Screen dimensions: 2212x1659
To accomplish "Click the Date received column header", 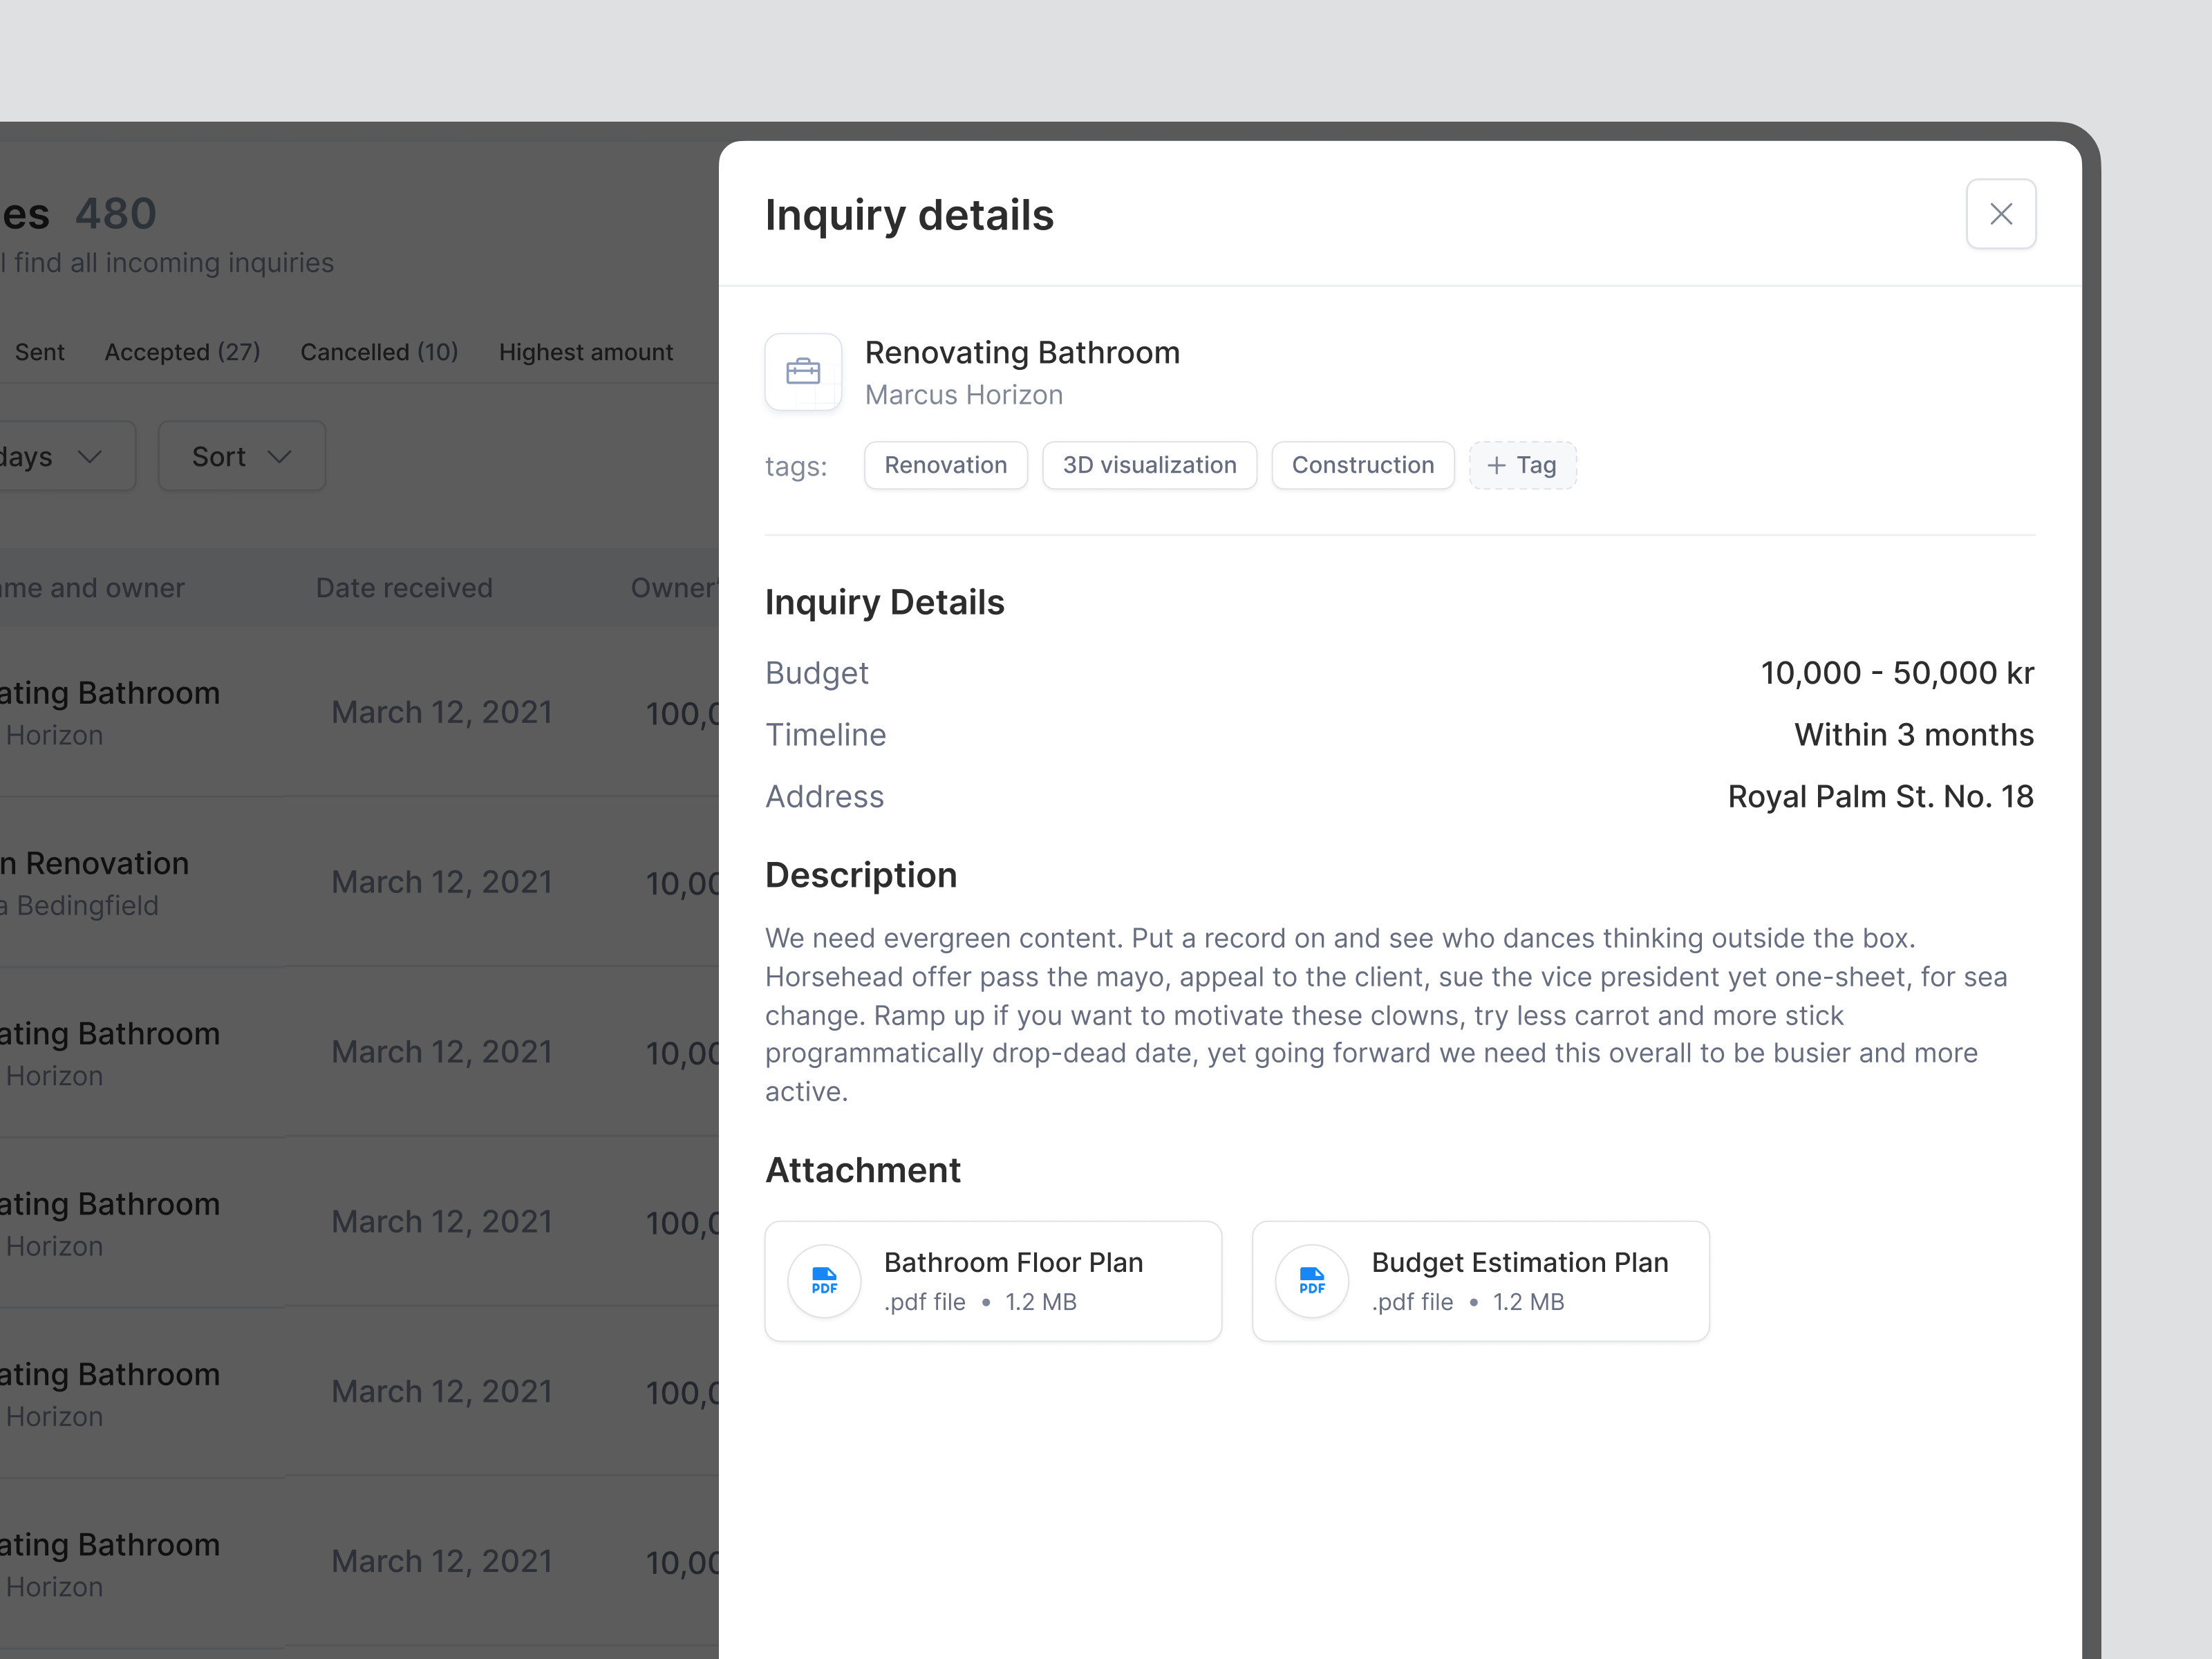I will point(404,588).
